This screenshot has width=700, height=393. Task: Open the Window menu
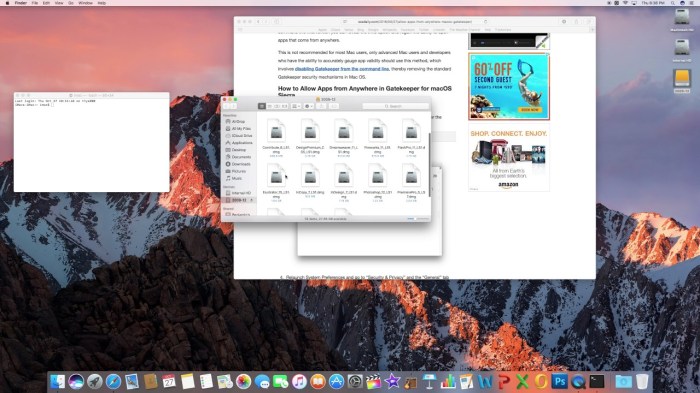(x=85, y=3)
